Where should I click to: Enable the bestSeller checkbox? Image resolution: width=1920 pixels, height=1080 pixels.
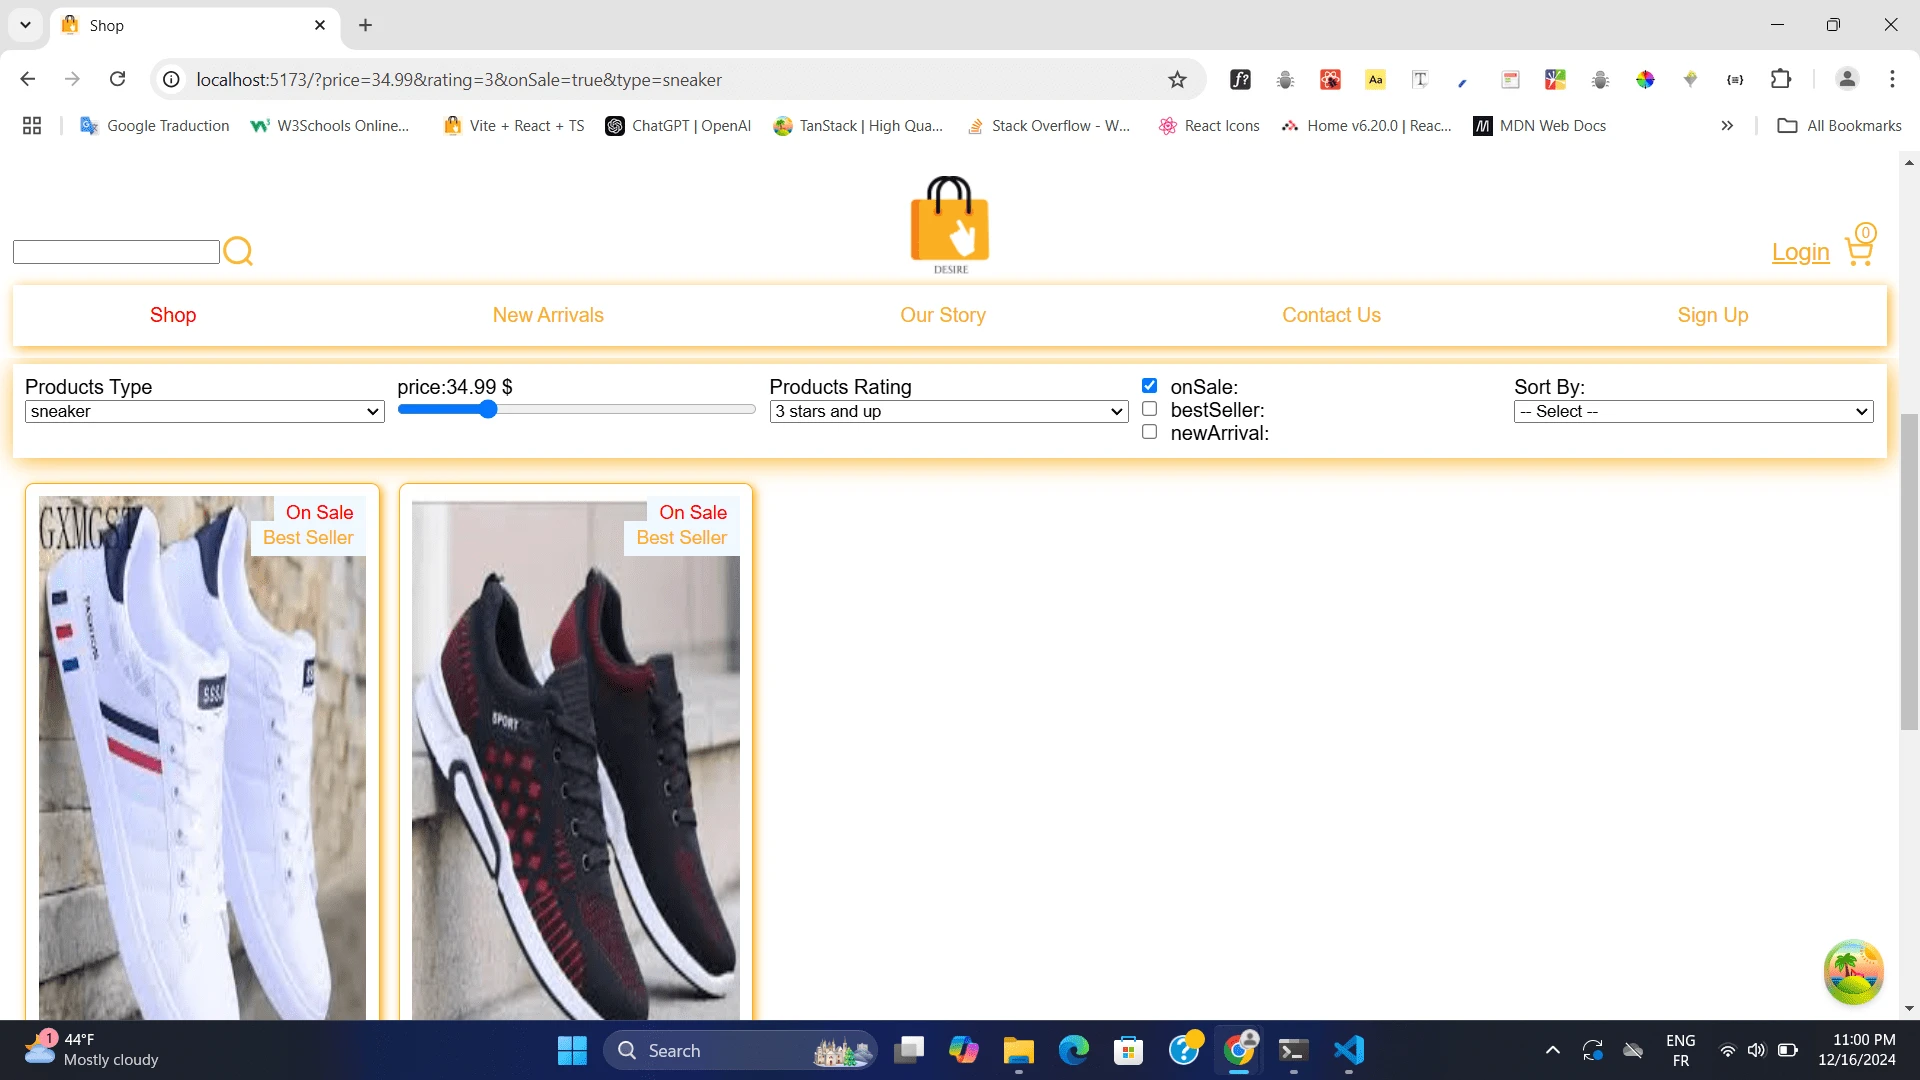[x=1149, y=409]
